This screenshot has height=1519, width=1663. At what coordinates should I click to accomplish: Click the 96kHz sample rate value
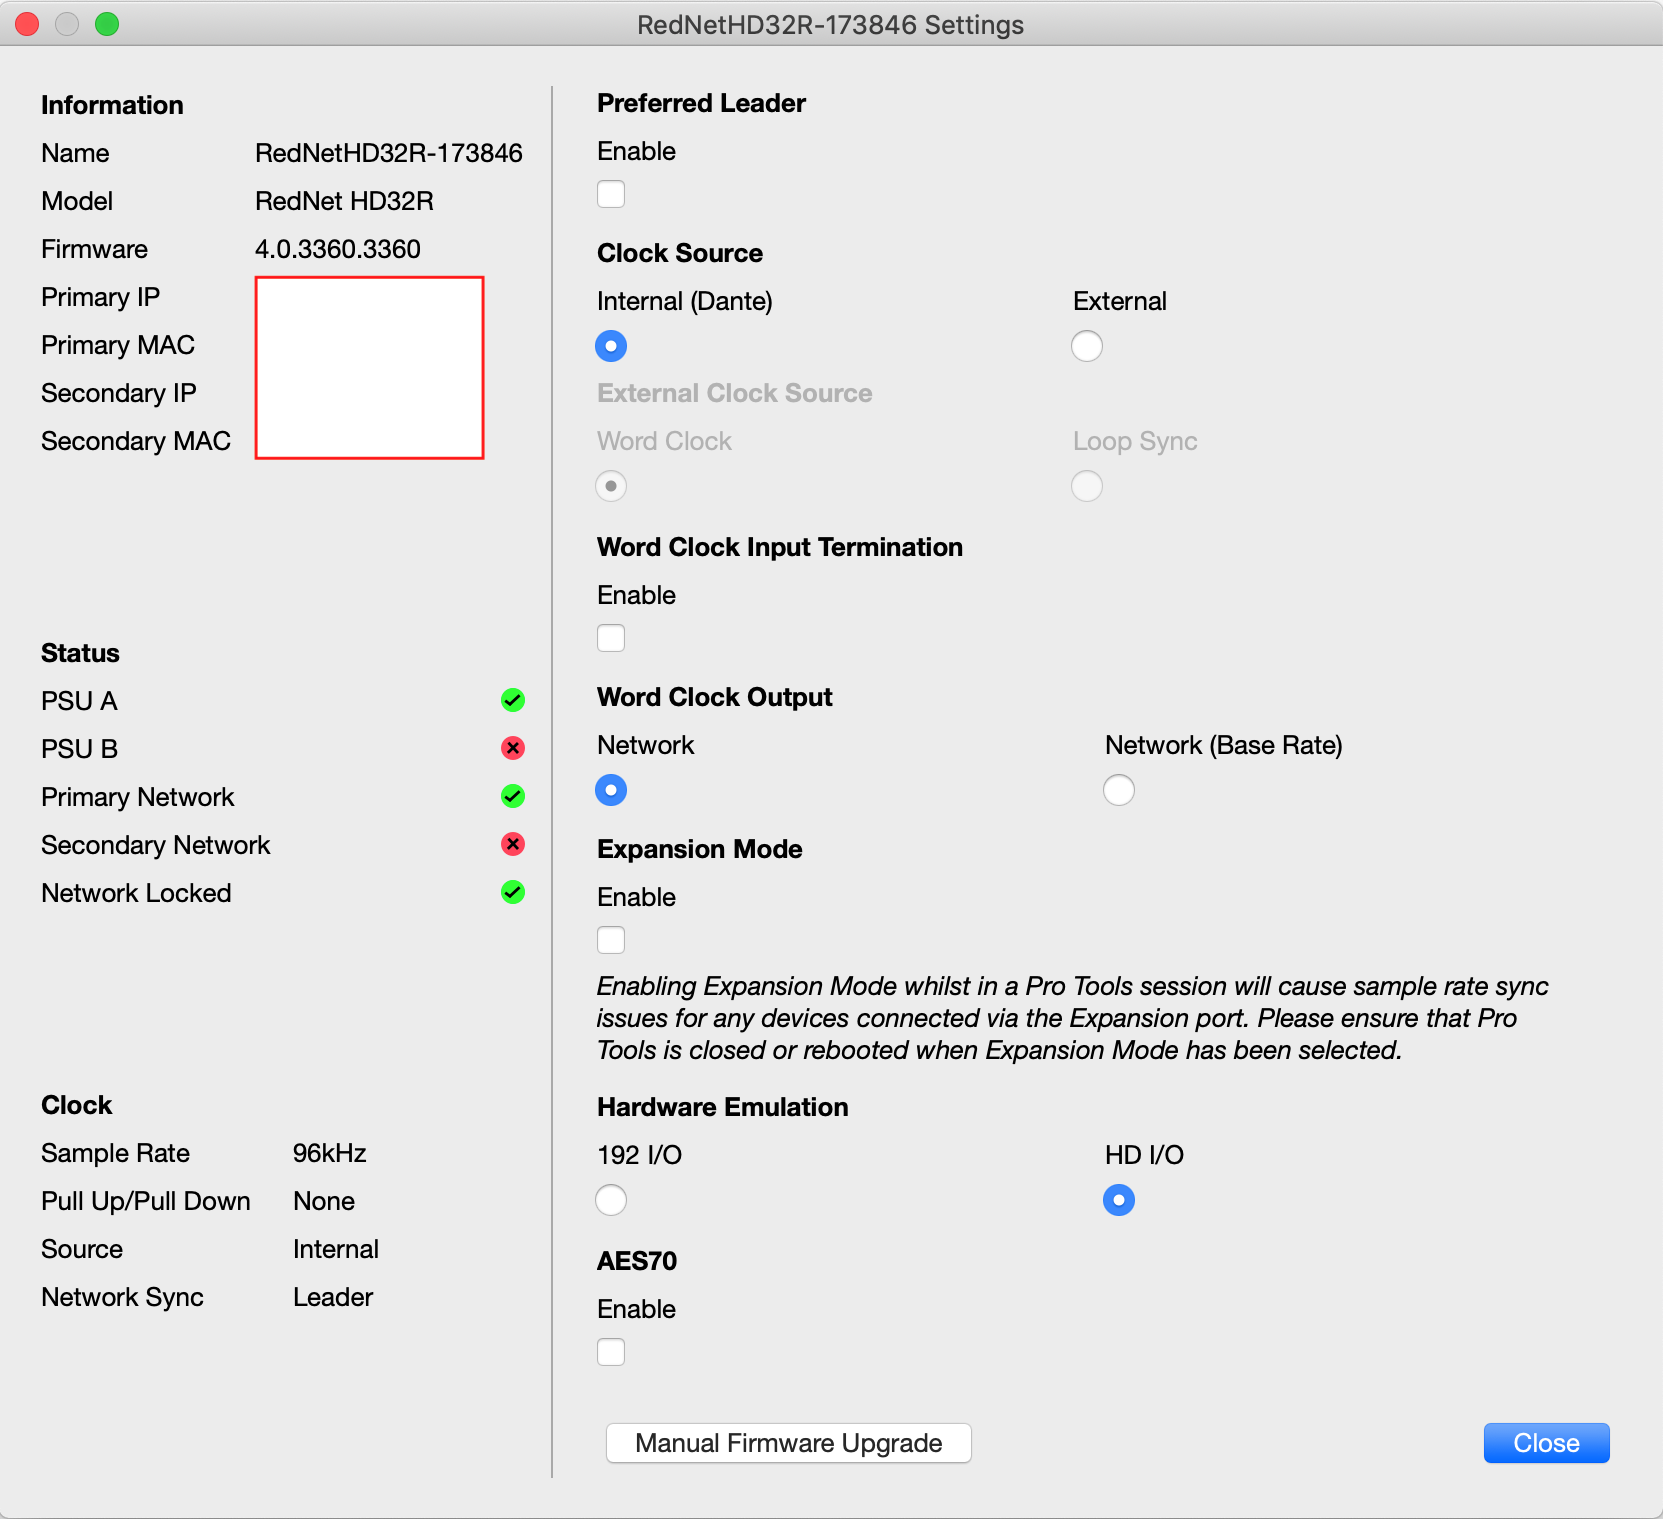coord(330,1153)
